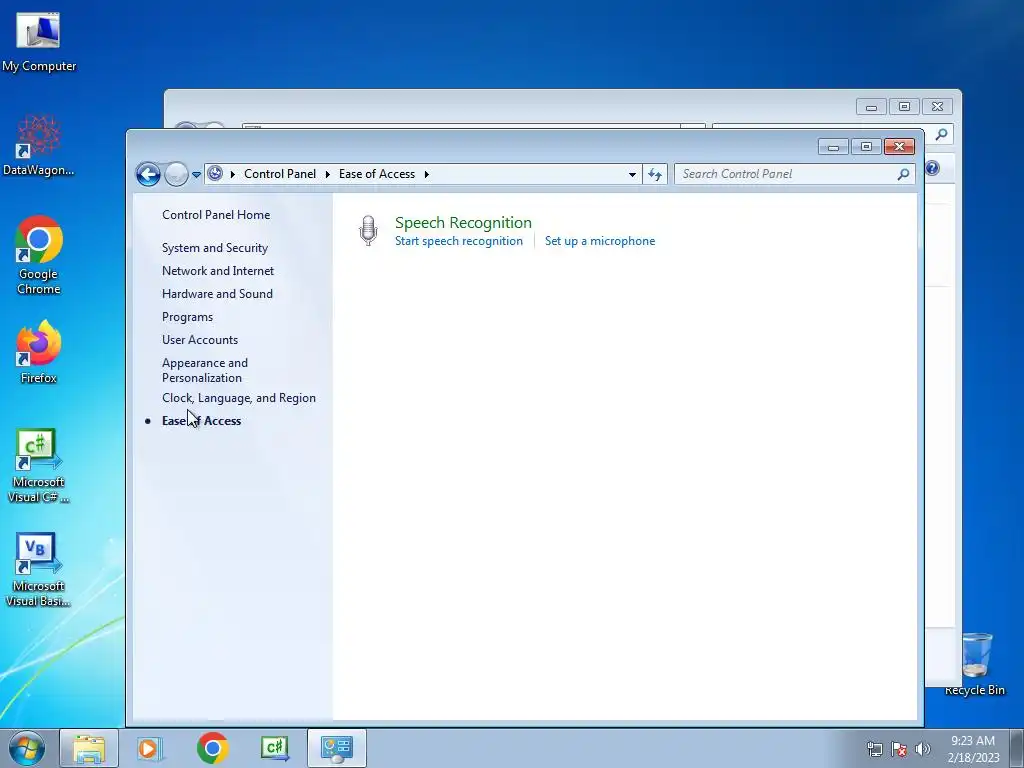1024x768 pixels.
Task: Open Clock, Language, and Region category
Action: [238, 398]
